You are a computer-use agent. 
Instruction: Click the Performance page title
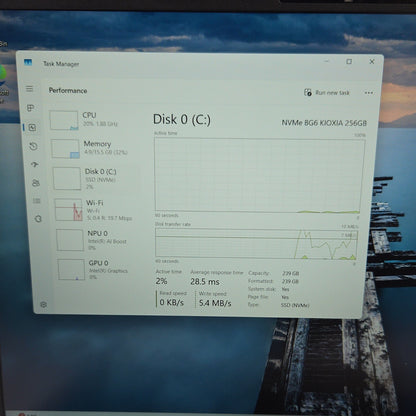pyautogui.click(x=68, y=91)
